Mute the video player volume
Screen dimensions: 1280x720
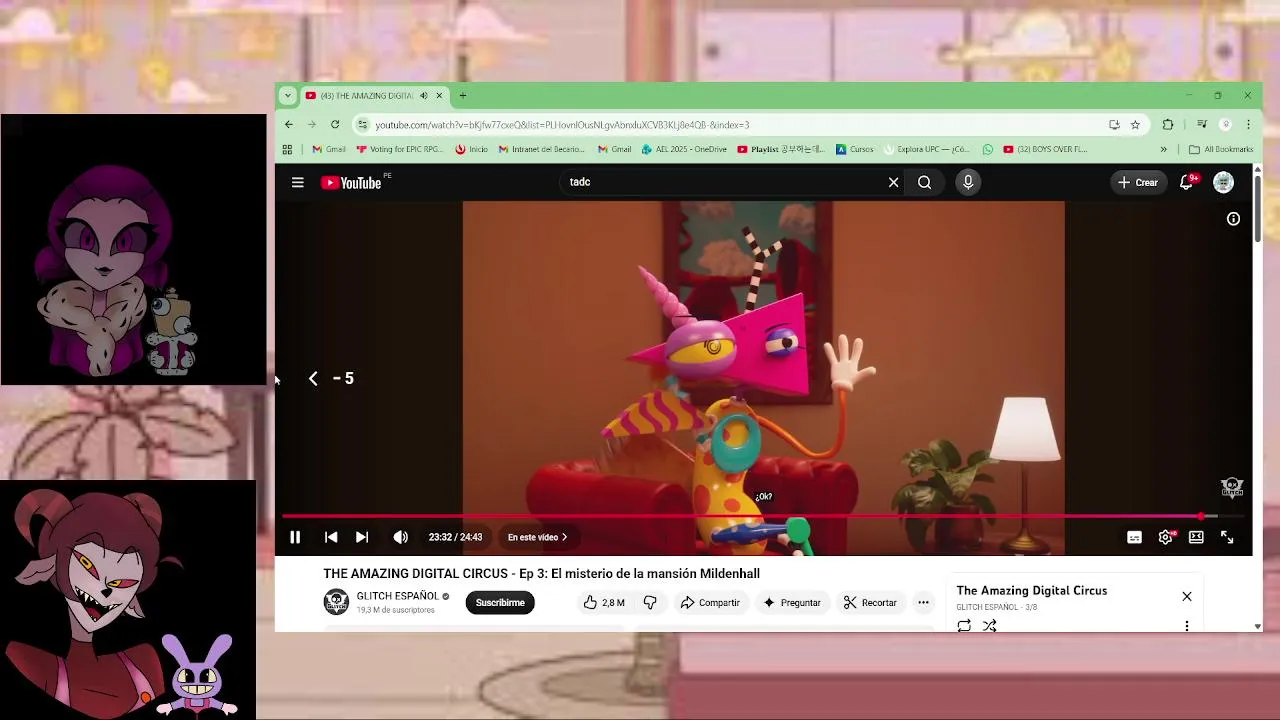click(x=400, y=537)
